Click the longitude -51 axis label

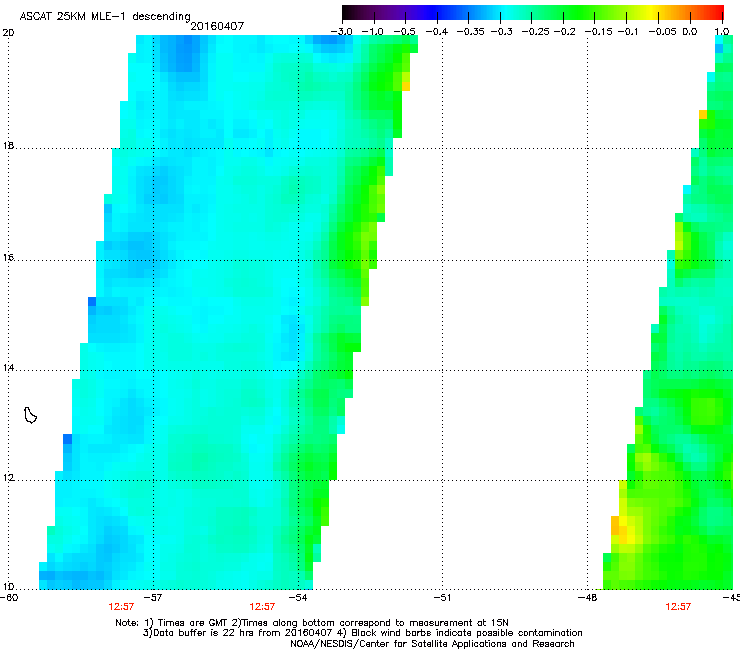[x=442, y=598]
